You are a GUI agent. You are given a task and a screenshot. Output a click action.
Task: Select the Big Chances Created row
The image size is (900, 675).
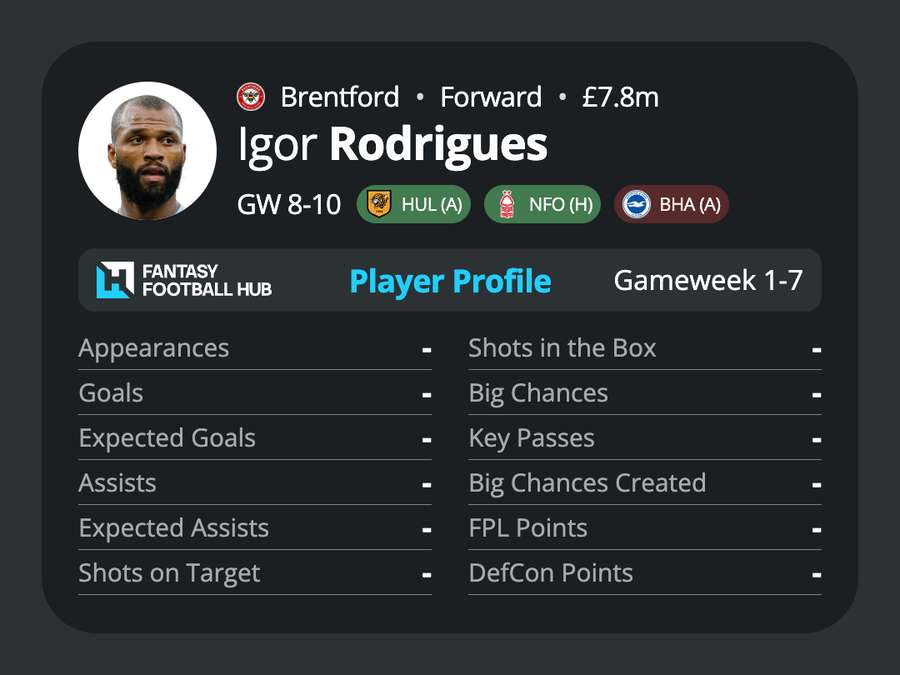pyautogui.click(x=645, y=483)
